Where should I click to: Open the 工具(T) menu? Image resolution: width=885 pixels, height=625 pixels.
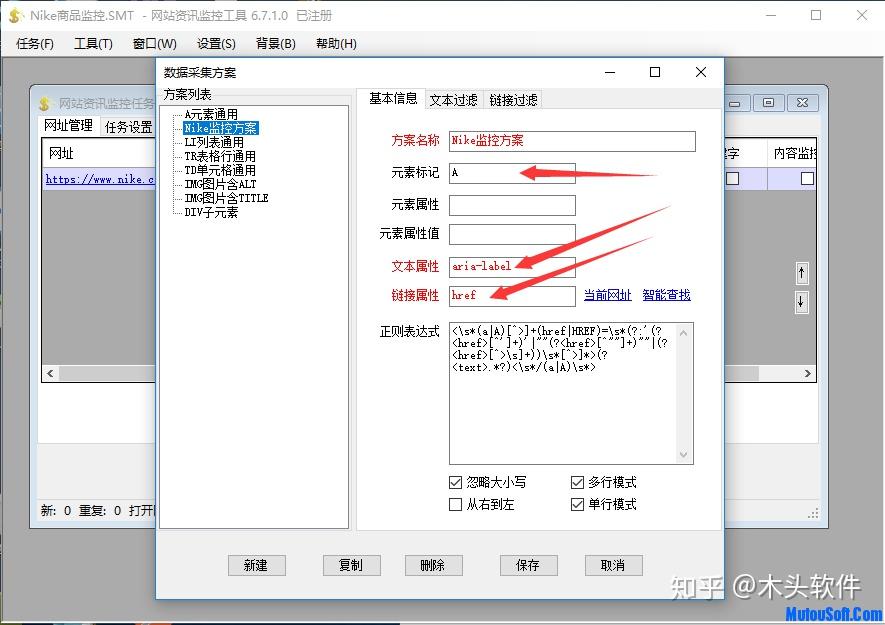93,43
